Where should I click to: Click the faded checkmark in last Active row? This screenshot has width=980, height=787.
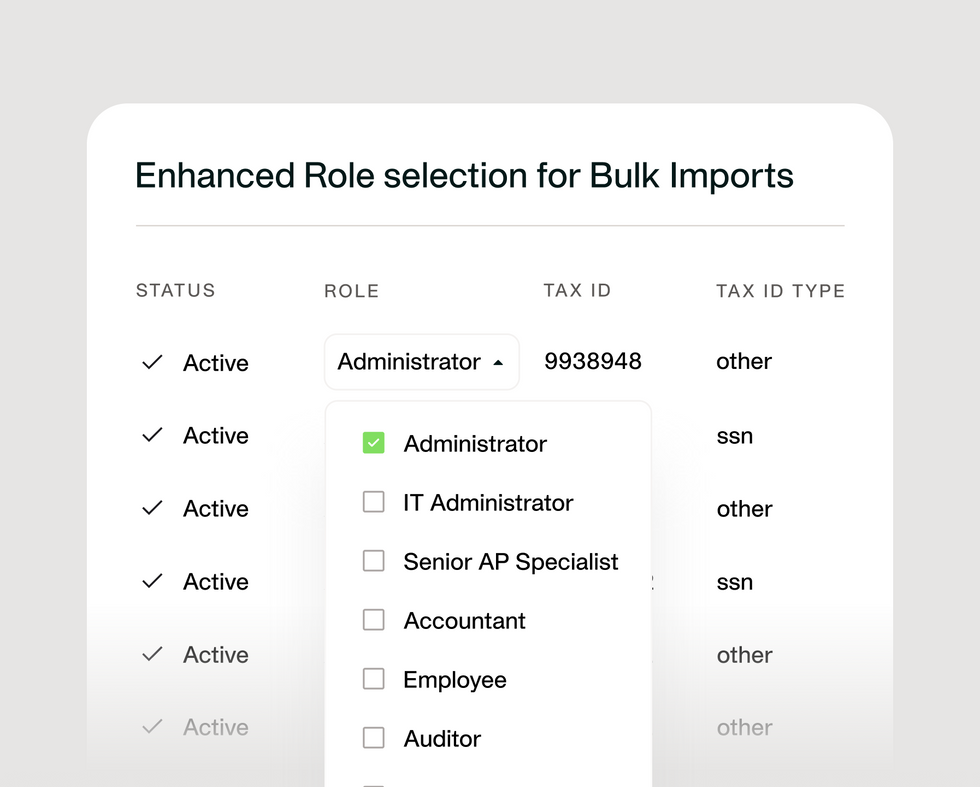[152, 726]
